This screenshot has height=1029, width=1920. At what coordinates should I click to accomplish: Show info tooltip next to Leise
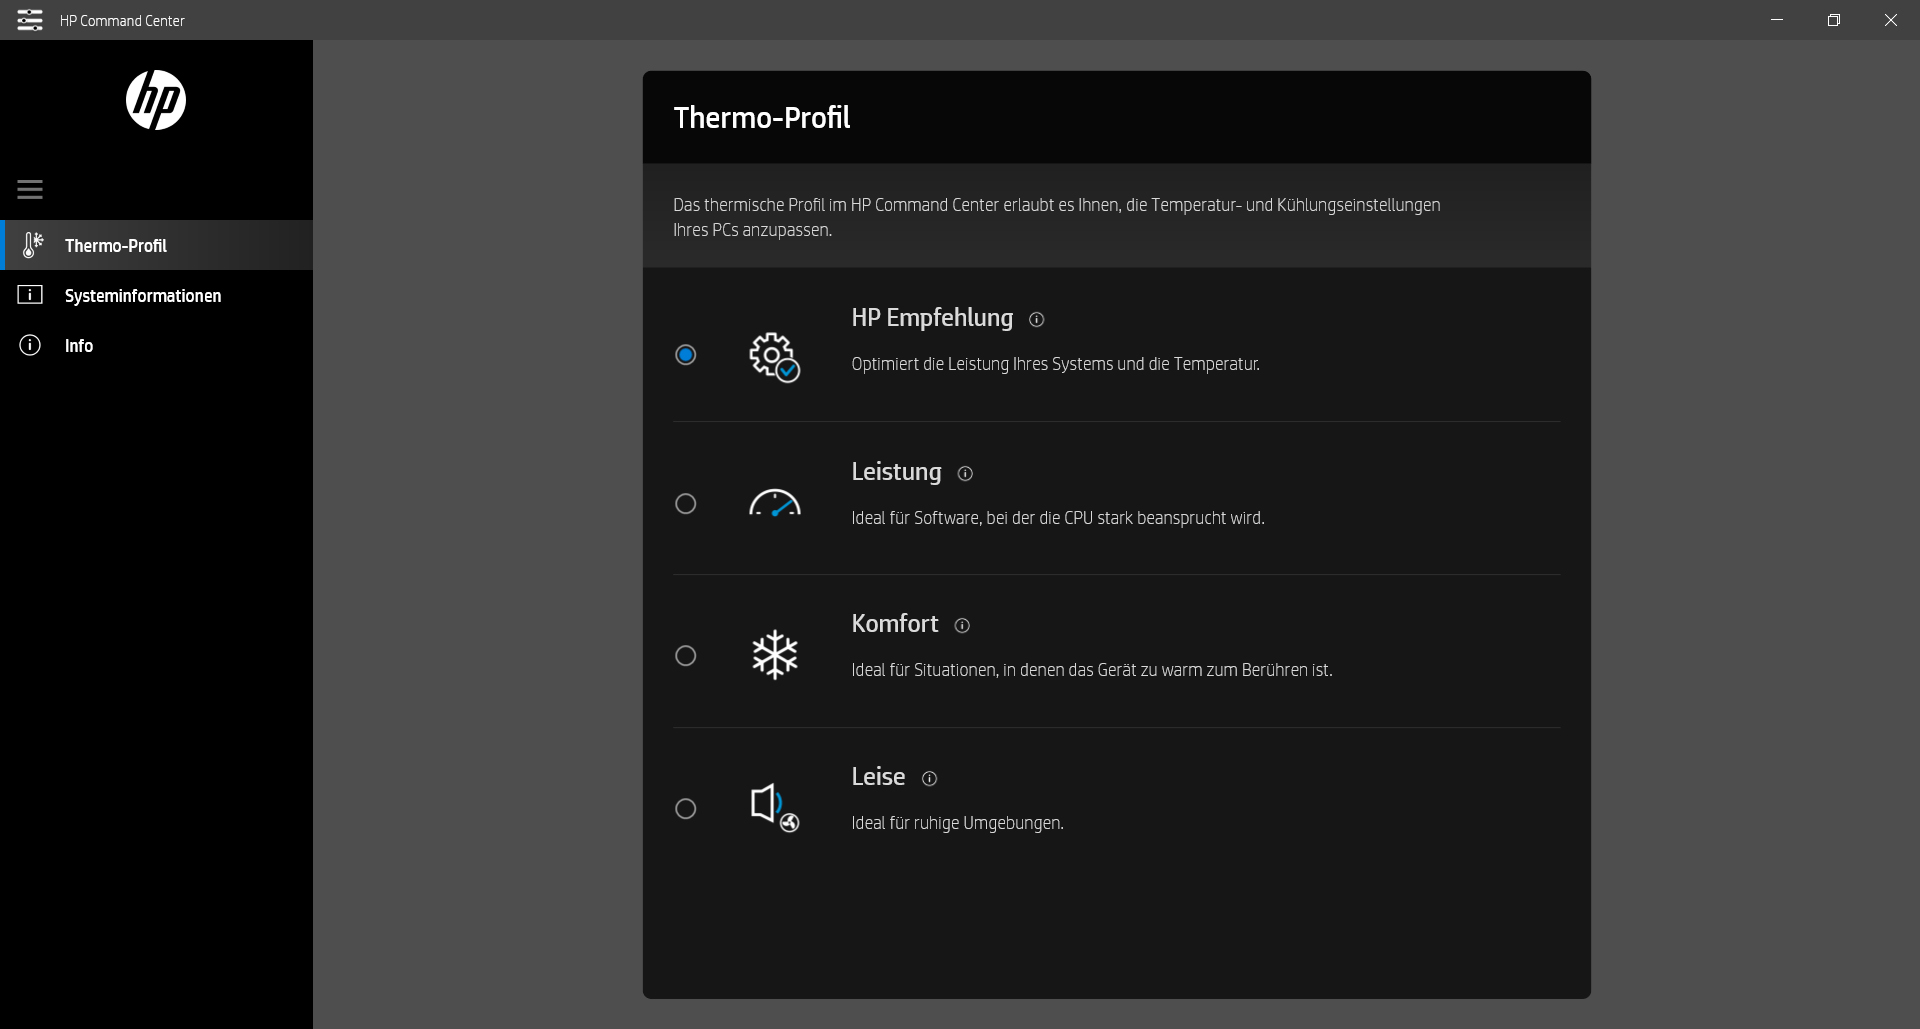929,779
